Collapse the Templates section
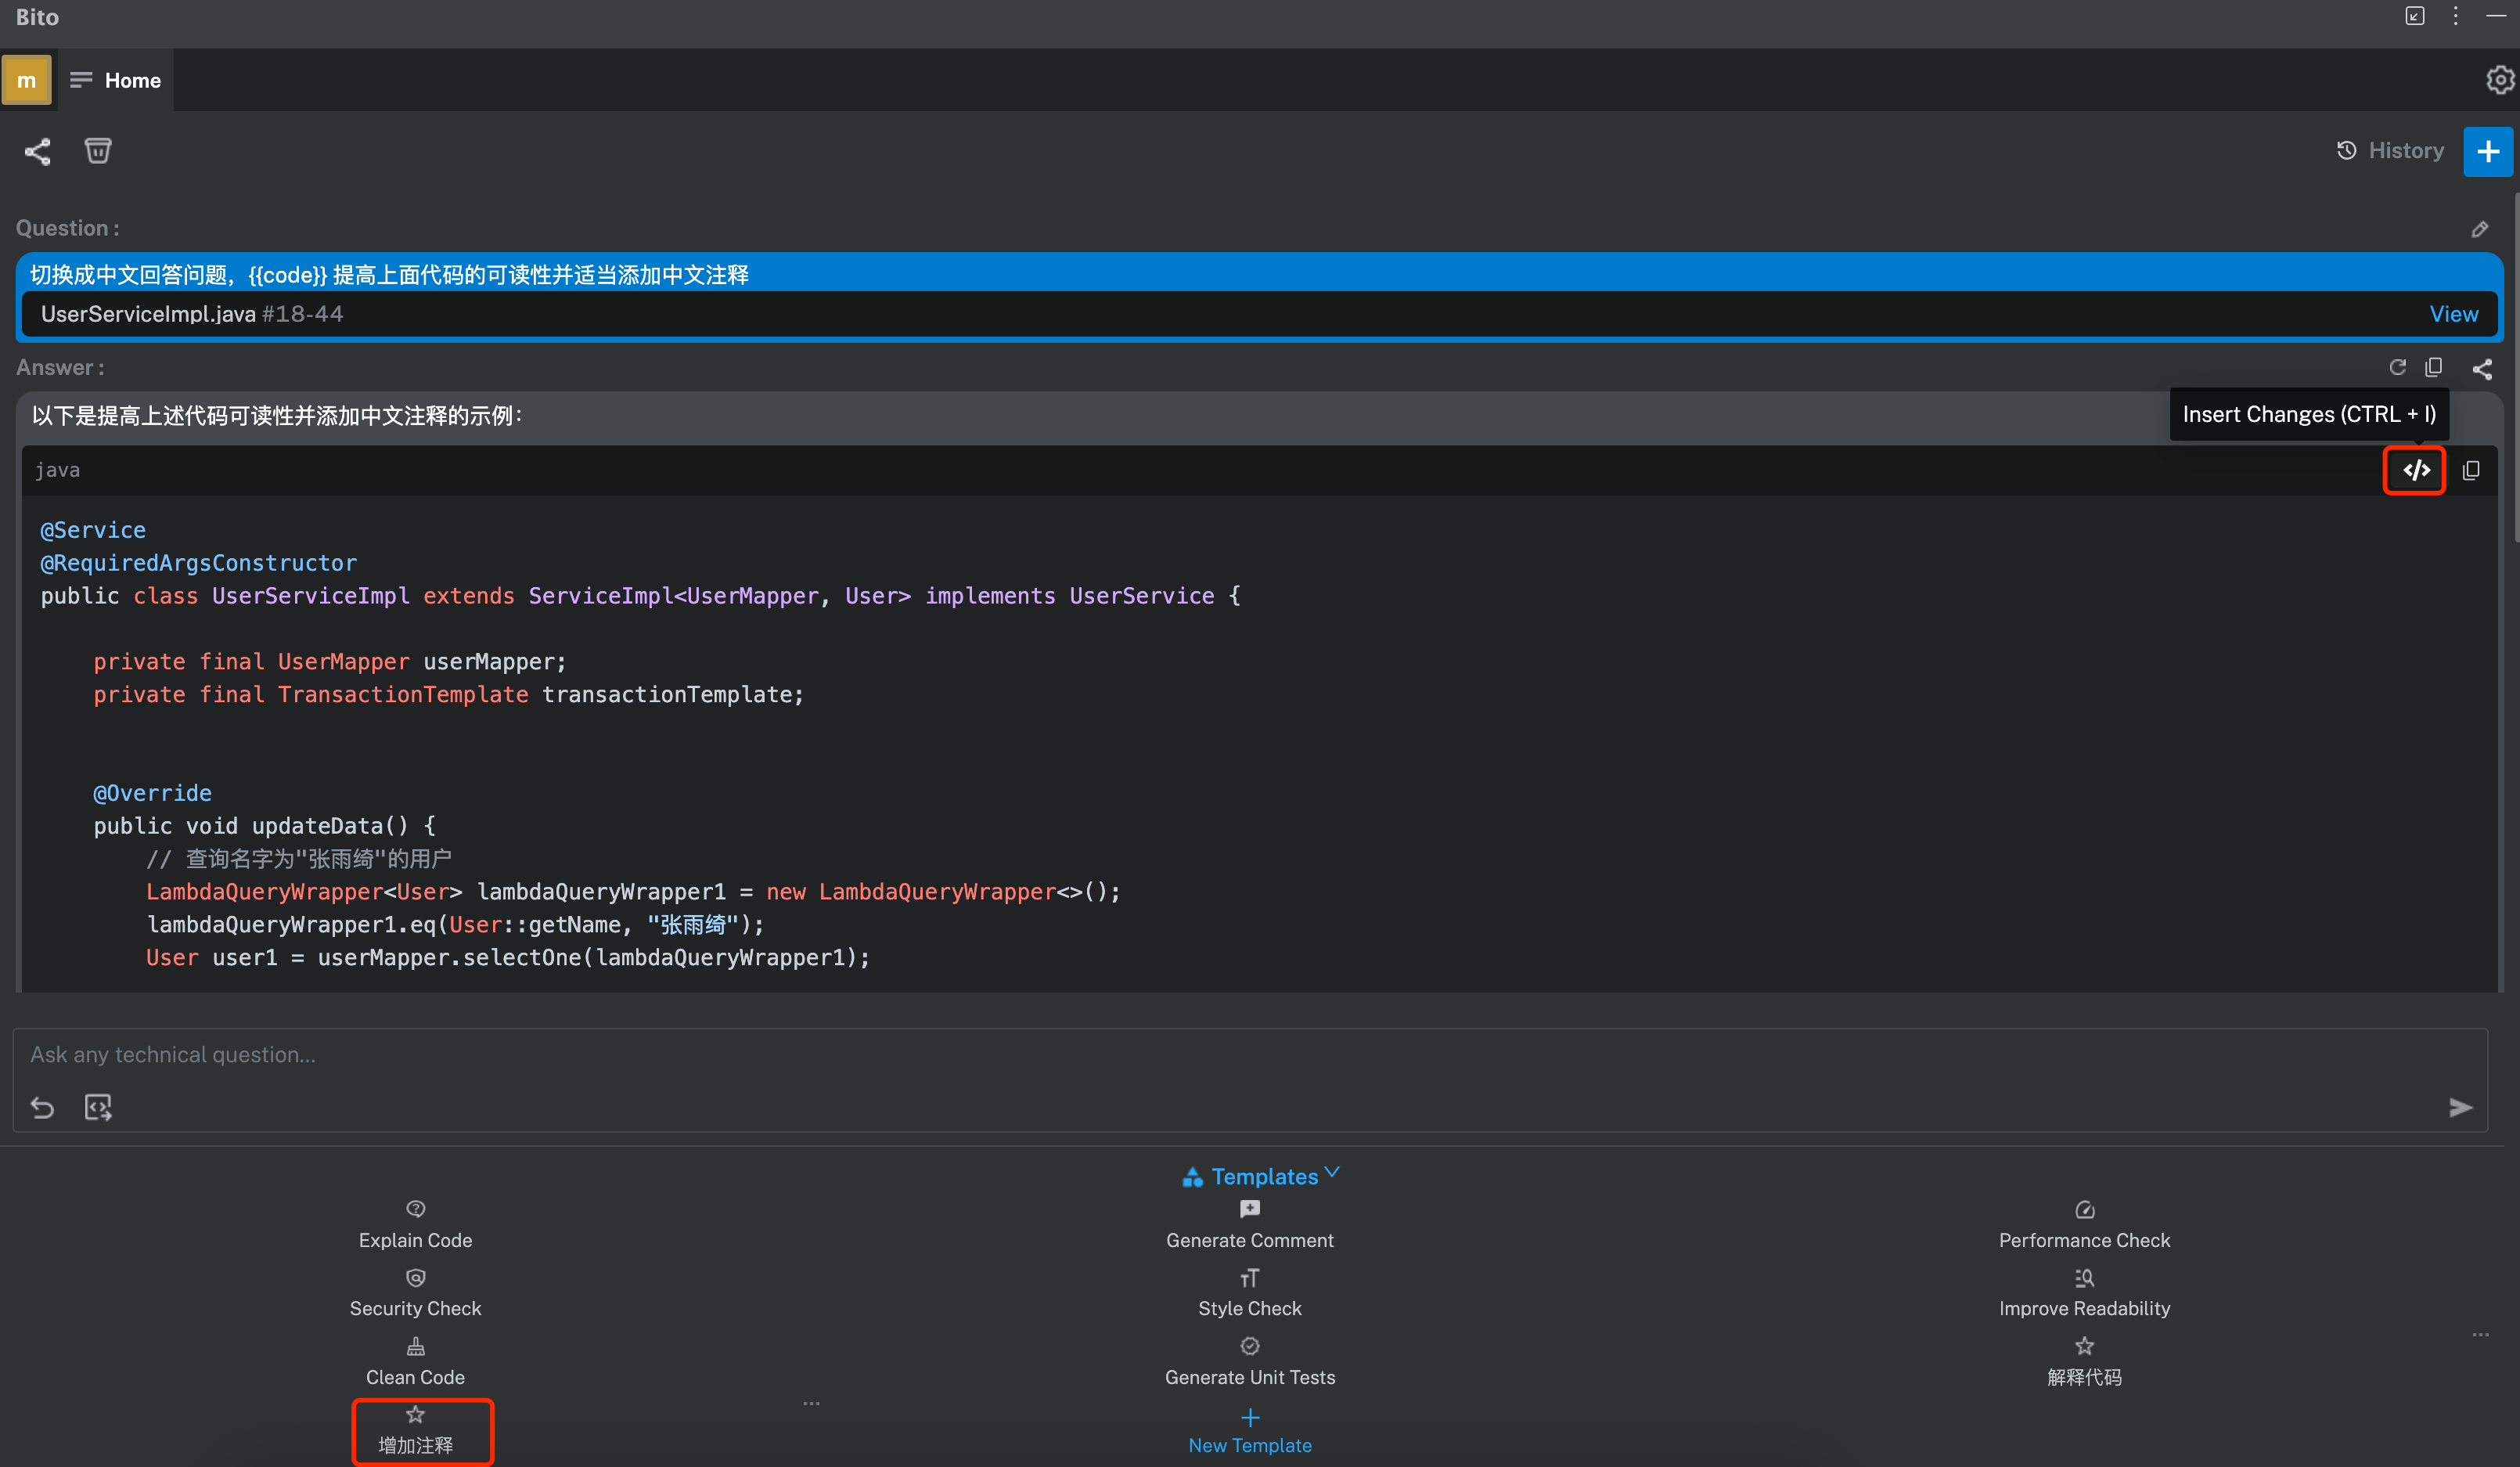This screenshot has width=2520, height=1467. (1260, 1176)
